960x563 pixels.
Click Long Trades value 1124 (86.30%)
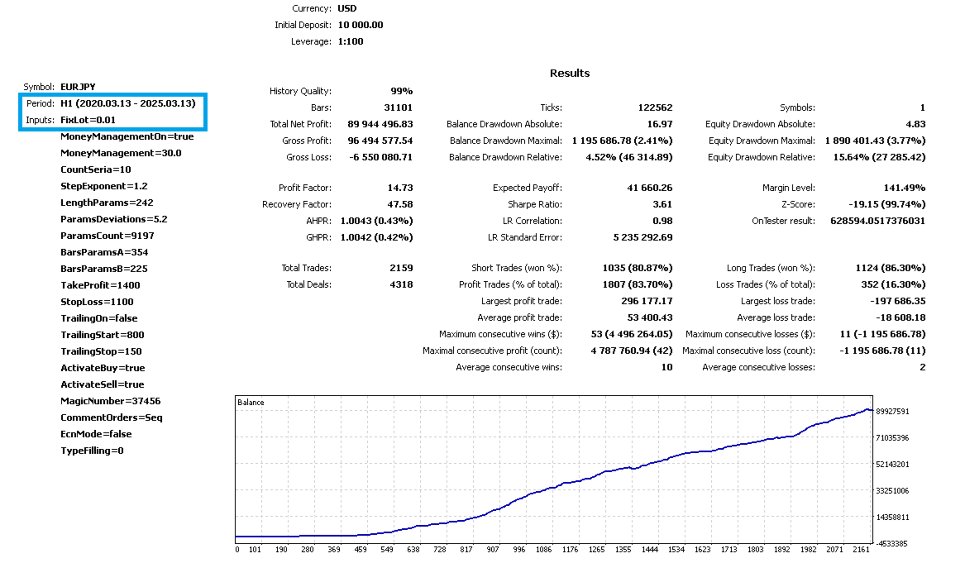890,268
